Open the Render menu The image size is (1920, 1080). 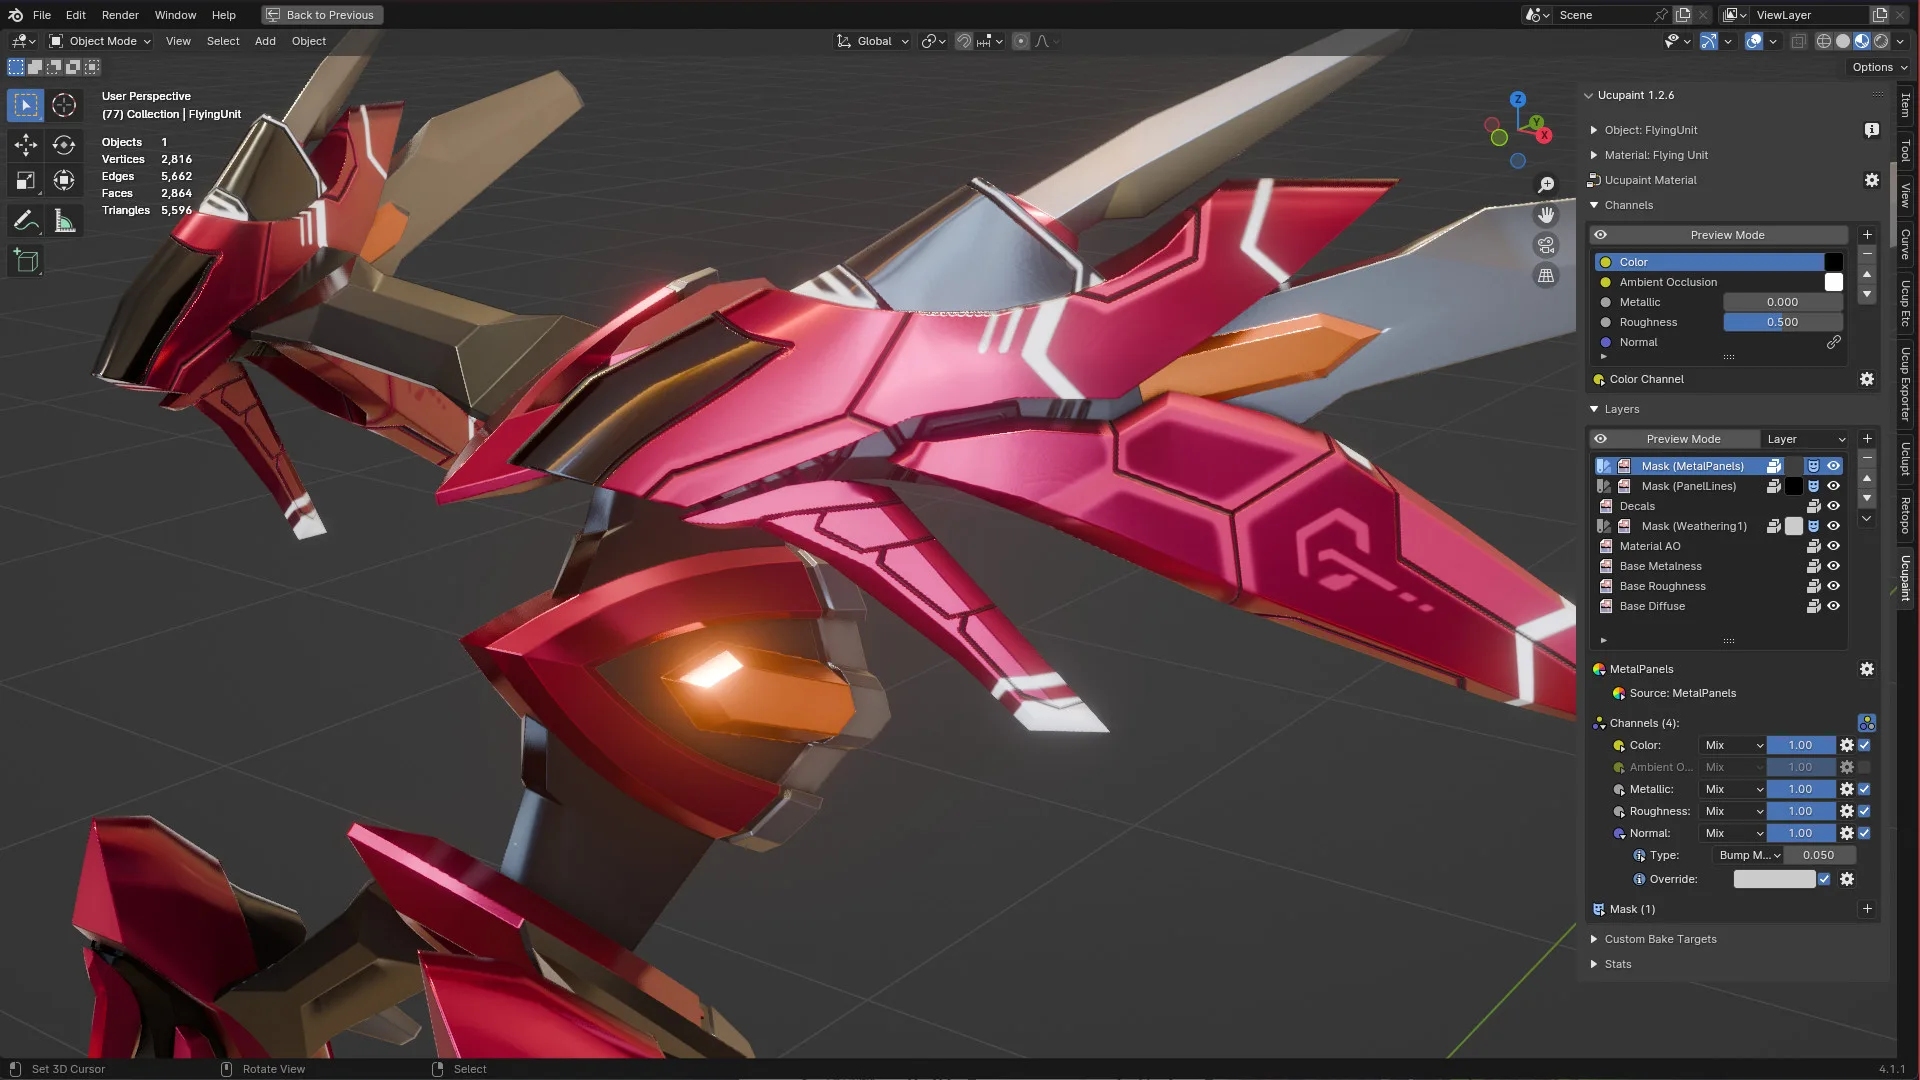coord(120,15)
